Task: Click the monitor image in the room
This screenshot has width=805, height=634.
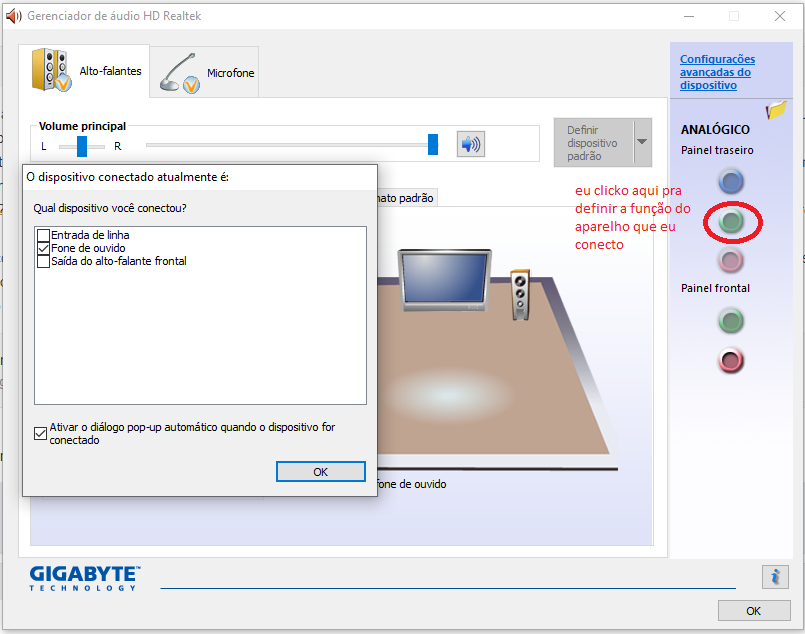Action: click(445, 280)
